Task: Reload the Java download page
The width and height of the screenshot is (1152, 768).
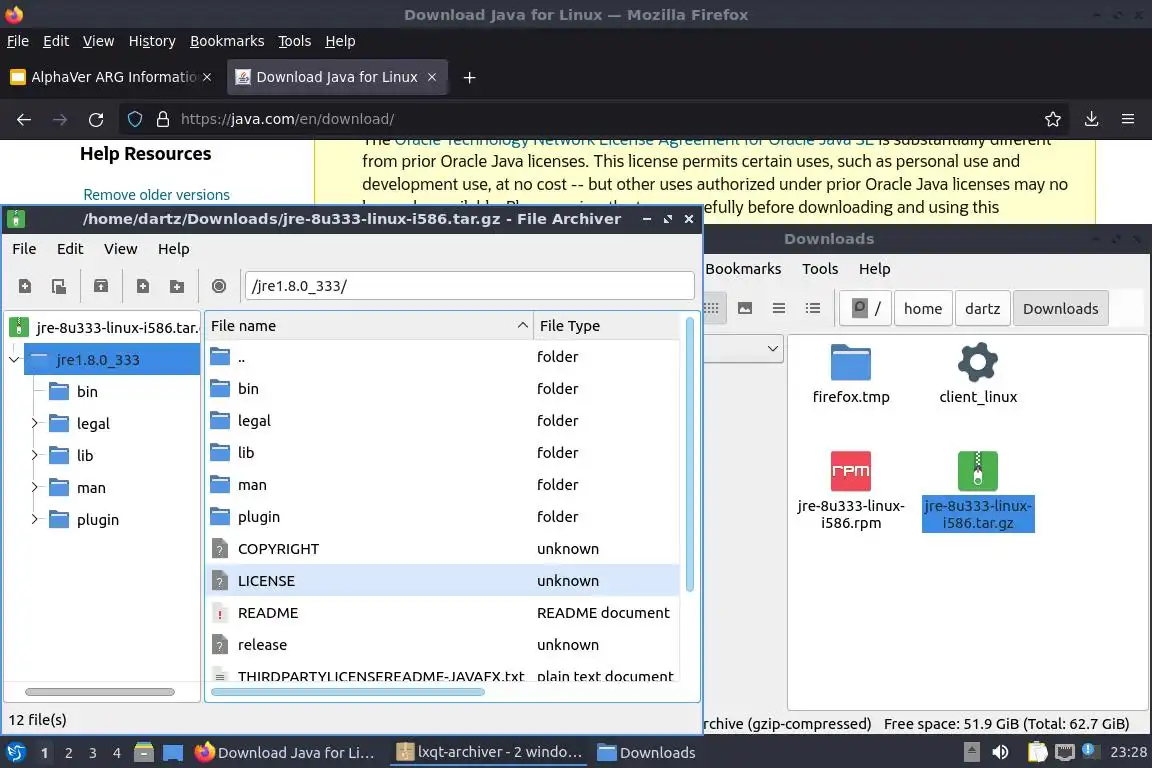Action: coord(96,119)
